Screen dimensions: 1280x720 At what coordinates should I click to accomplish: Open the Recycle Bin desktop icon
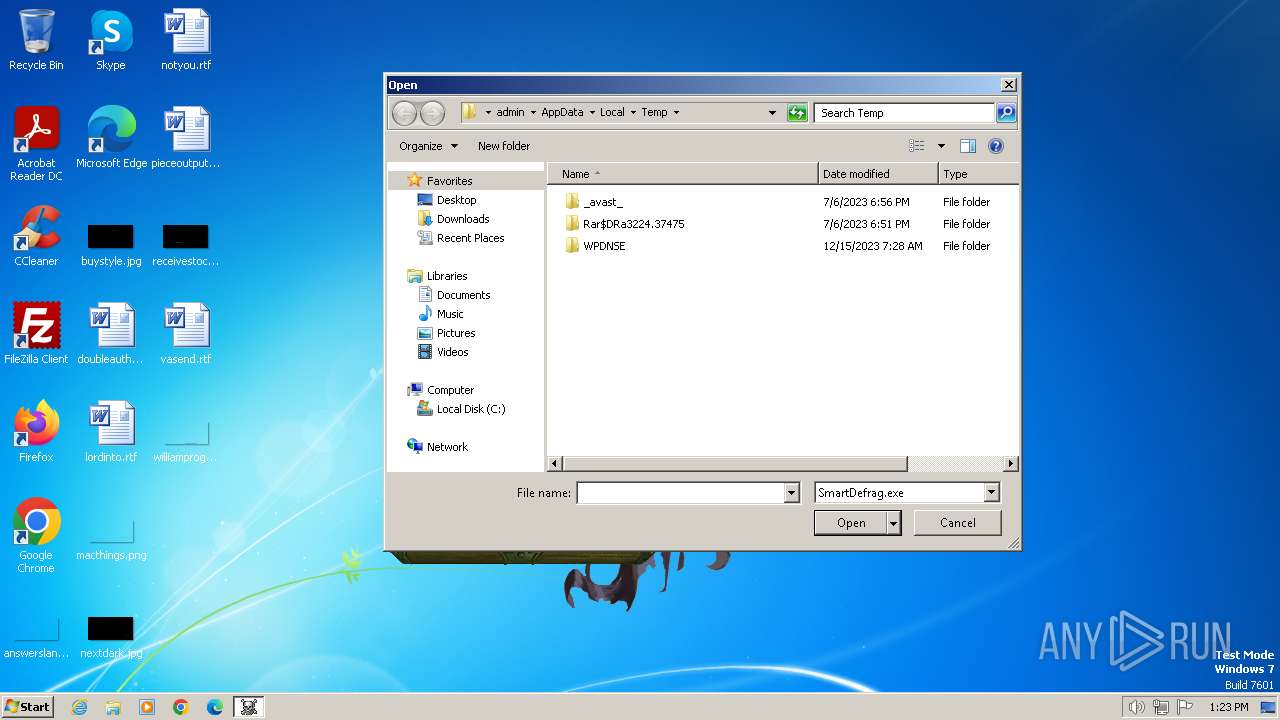(36, 41)
